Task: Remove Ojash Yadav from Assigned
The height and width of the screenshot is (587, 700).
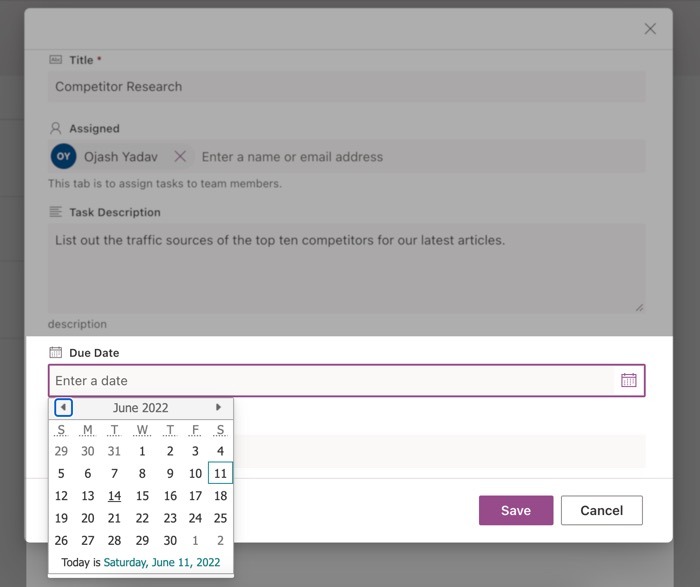Action: point(180,156)
